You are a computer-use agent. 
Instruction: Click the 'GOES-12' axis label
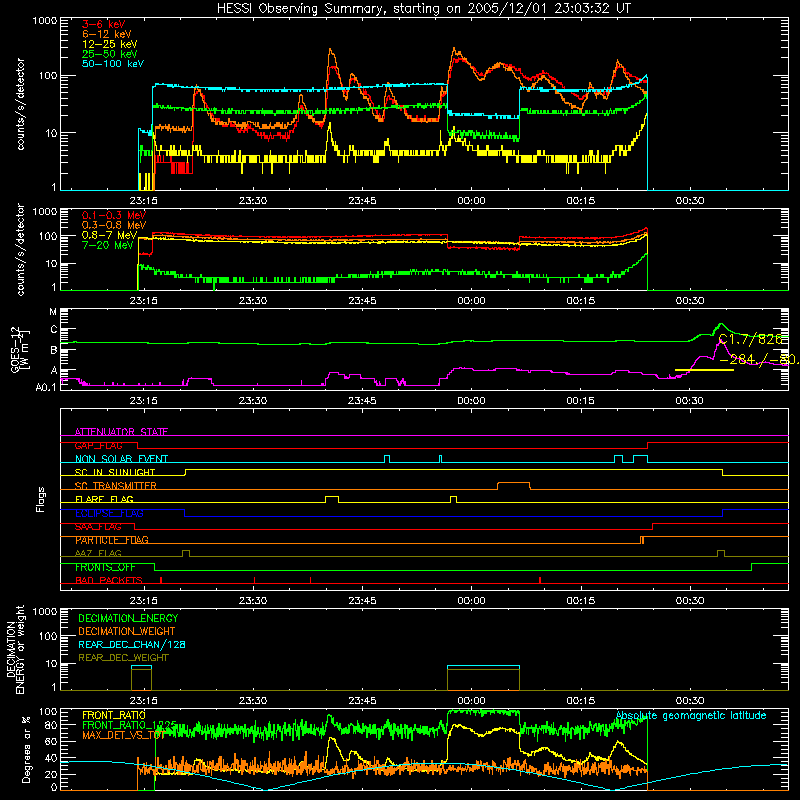15,349
